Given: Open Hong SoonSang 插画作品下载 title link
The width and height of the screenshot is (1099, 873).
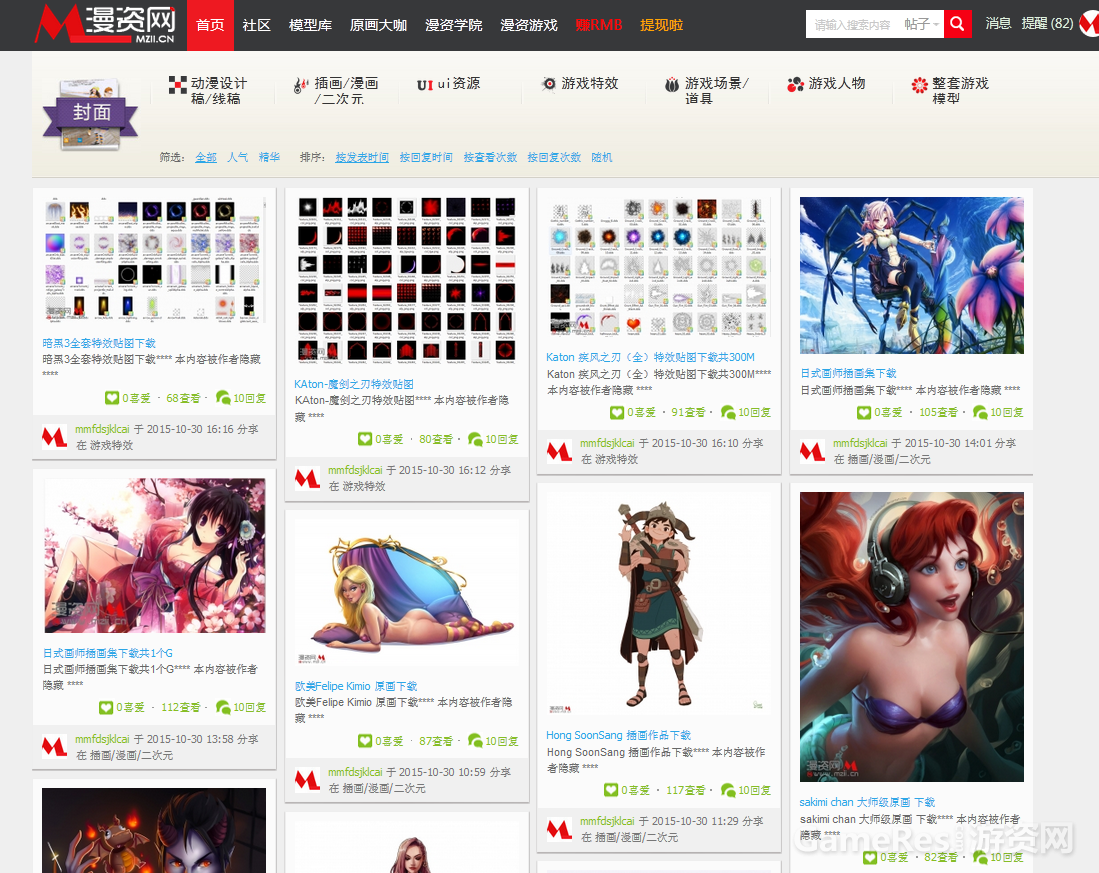Looking at the screenshot, I should [x=619, y=735].
